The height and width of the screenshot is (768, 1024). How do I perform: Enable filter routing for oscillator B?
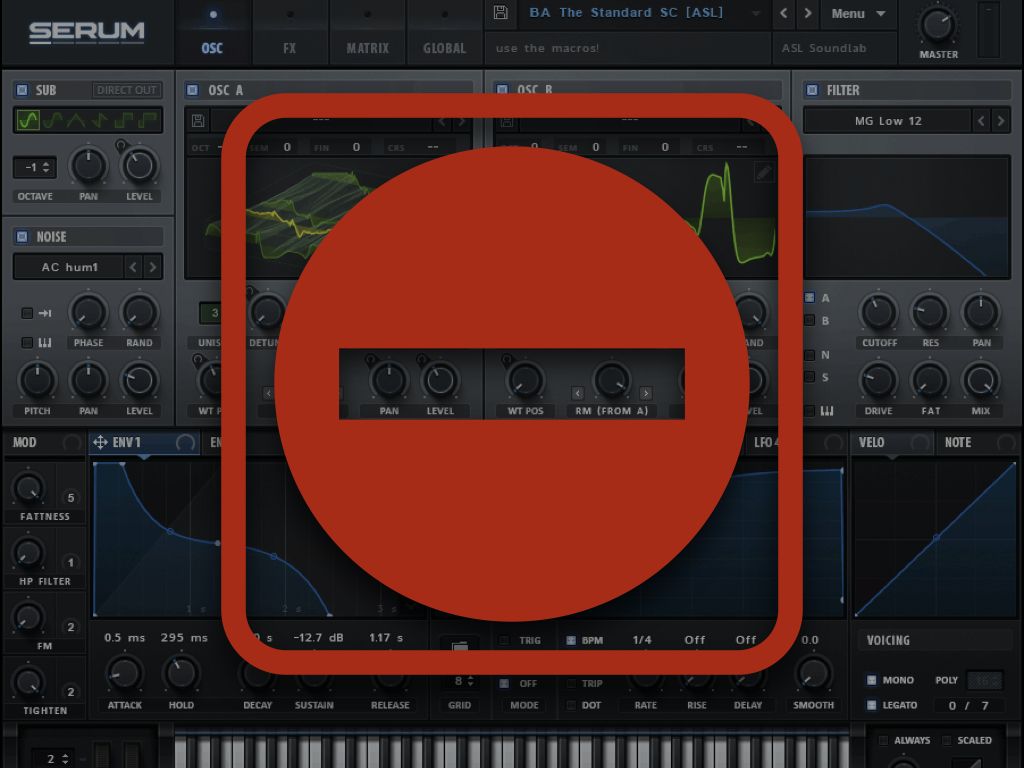pos(810,321)
